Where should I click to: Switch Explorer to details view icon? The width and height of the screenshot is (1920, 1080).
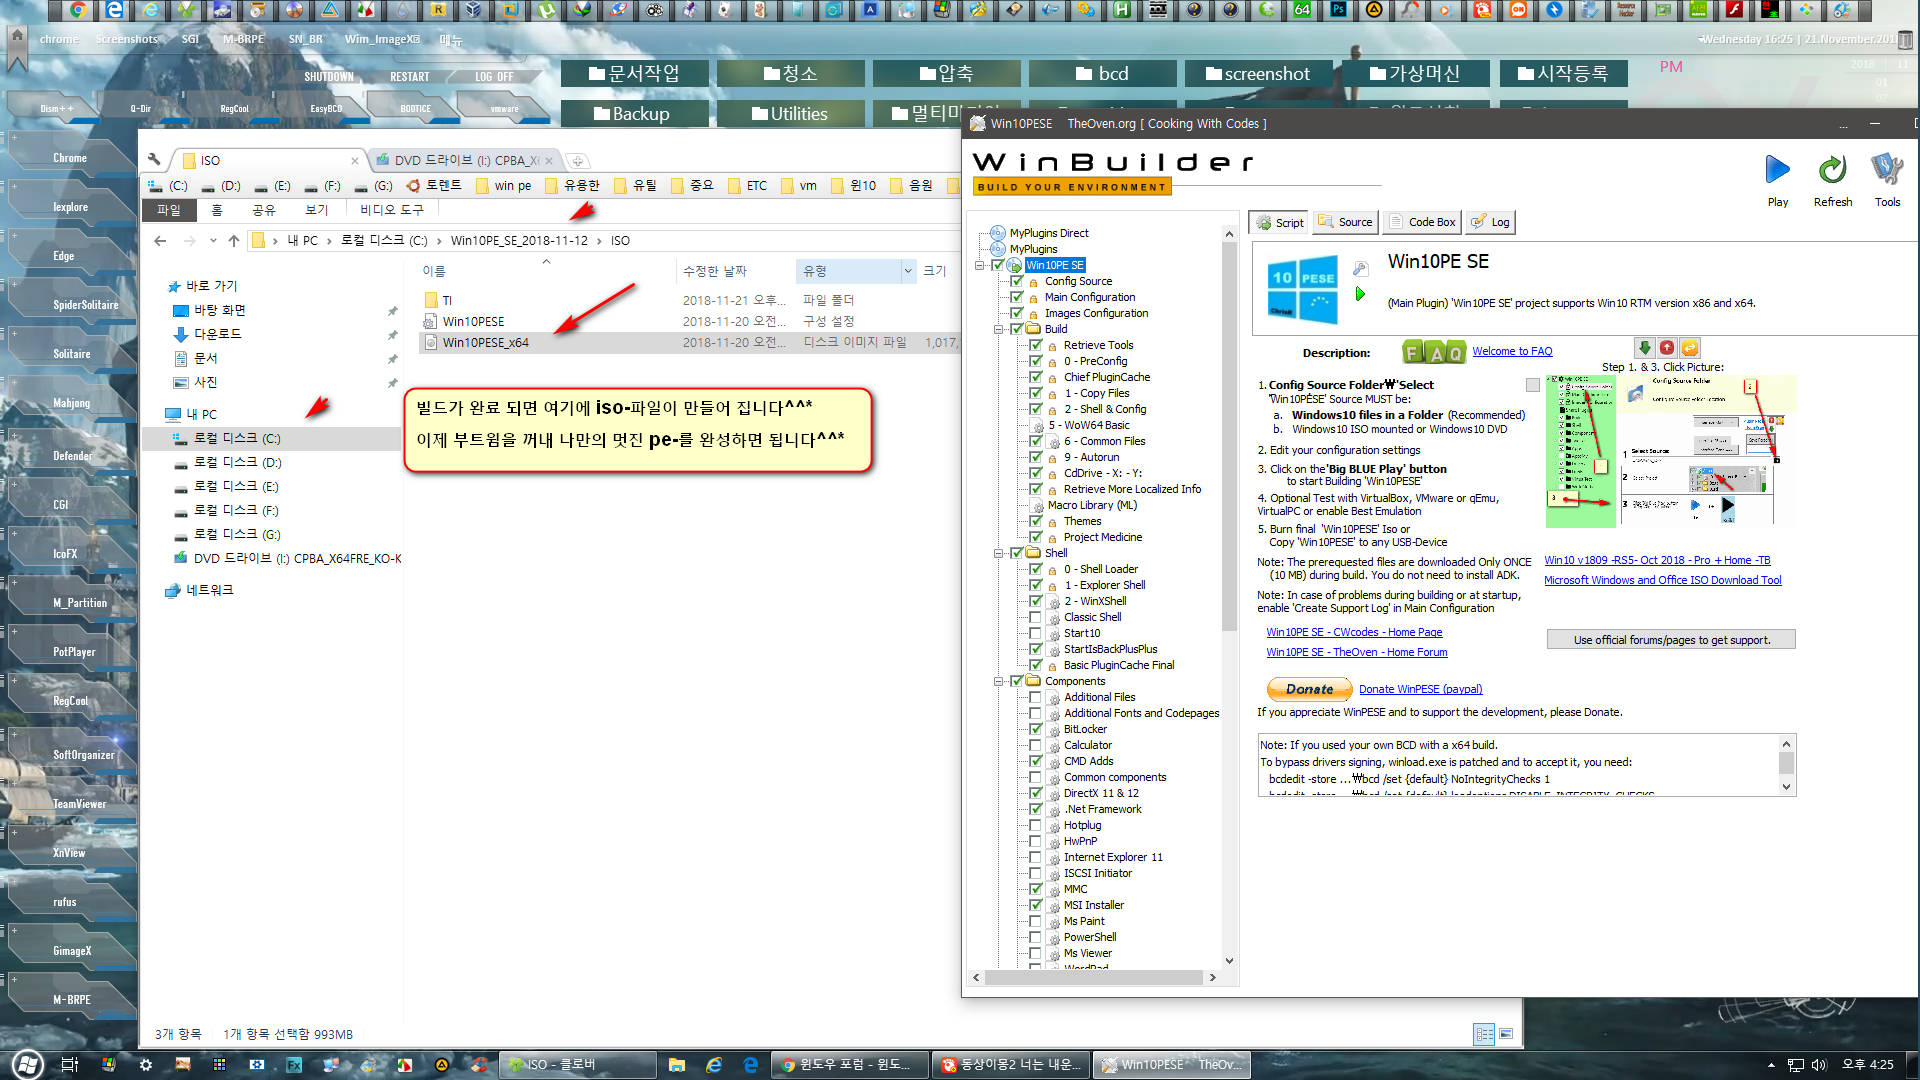click(x=1484, y=1034)
